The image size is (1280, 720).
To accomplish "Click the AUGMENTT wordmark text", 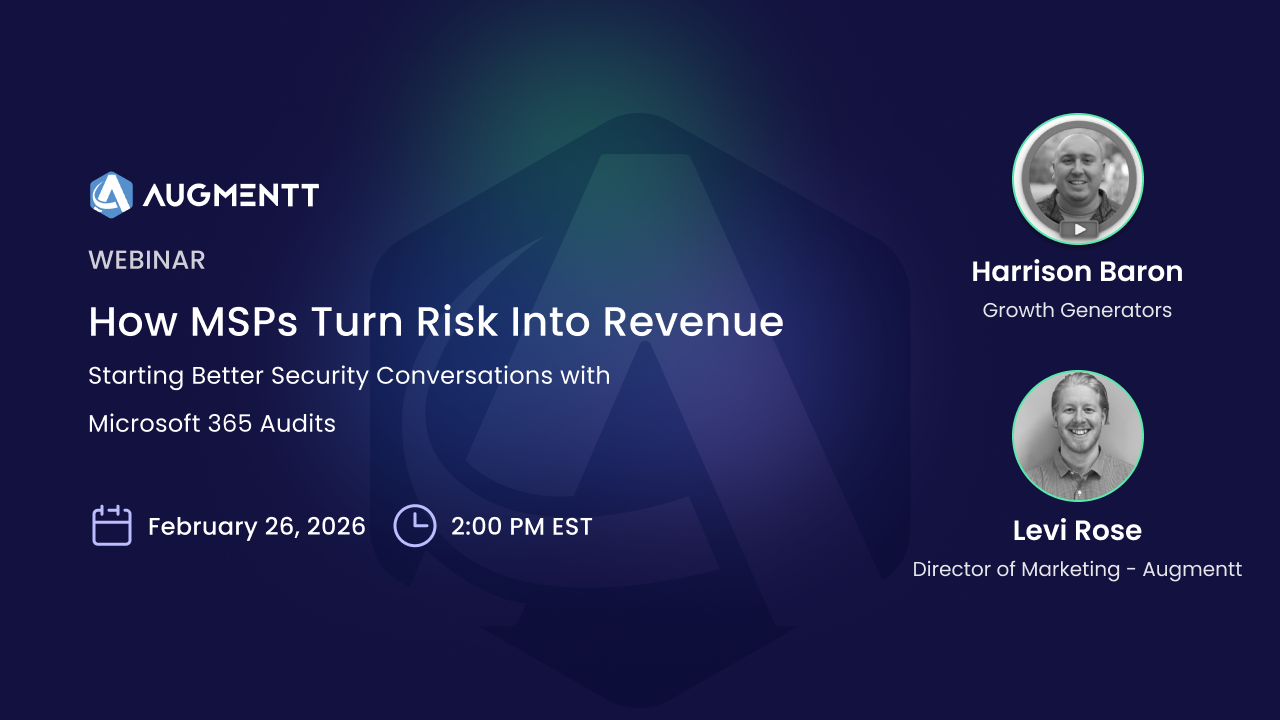I will point(230,195).
